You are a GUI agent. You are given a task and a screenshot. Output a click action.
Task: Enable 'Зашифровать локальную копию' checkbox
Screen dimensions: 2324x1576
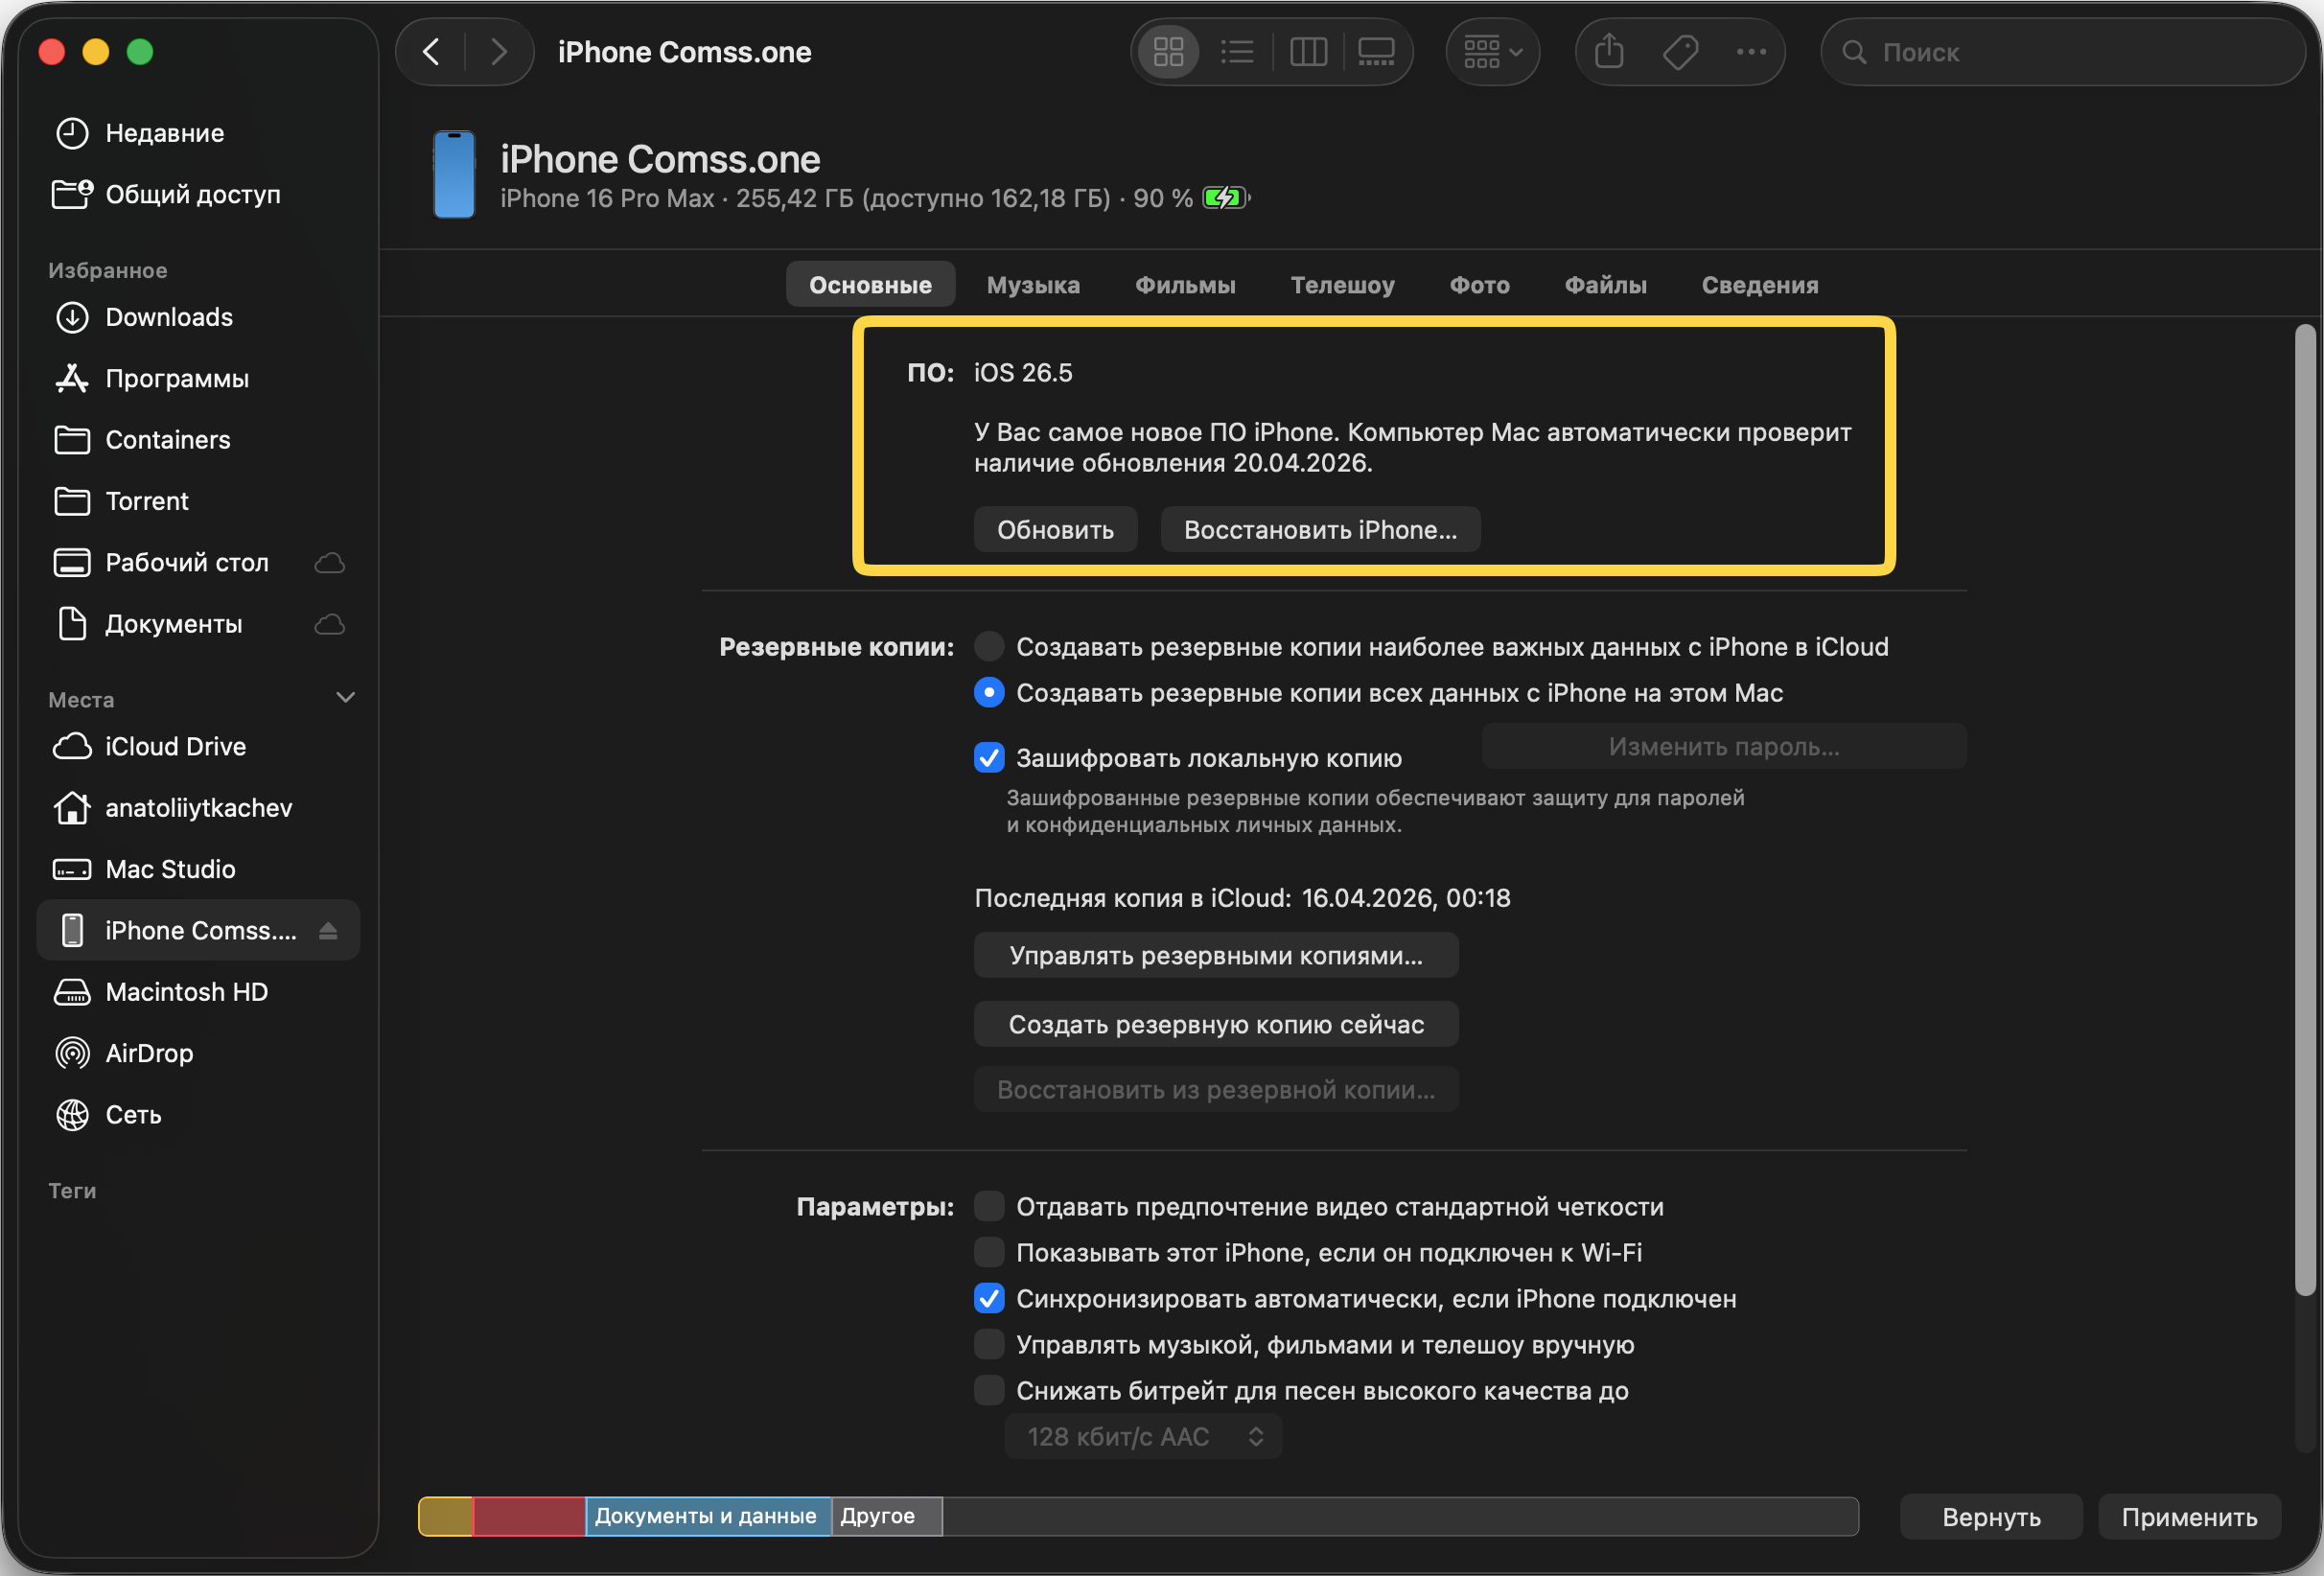pyautogui.click(x=989, y=758)
